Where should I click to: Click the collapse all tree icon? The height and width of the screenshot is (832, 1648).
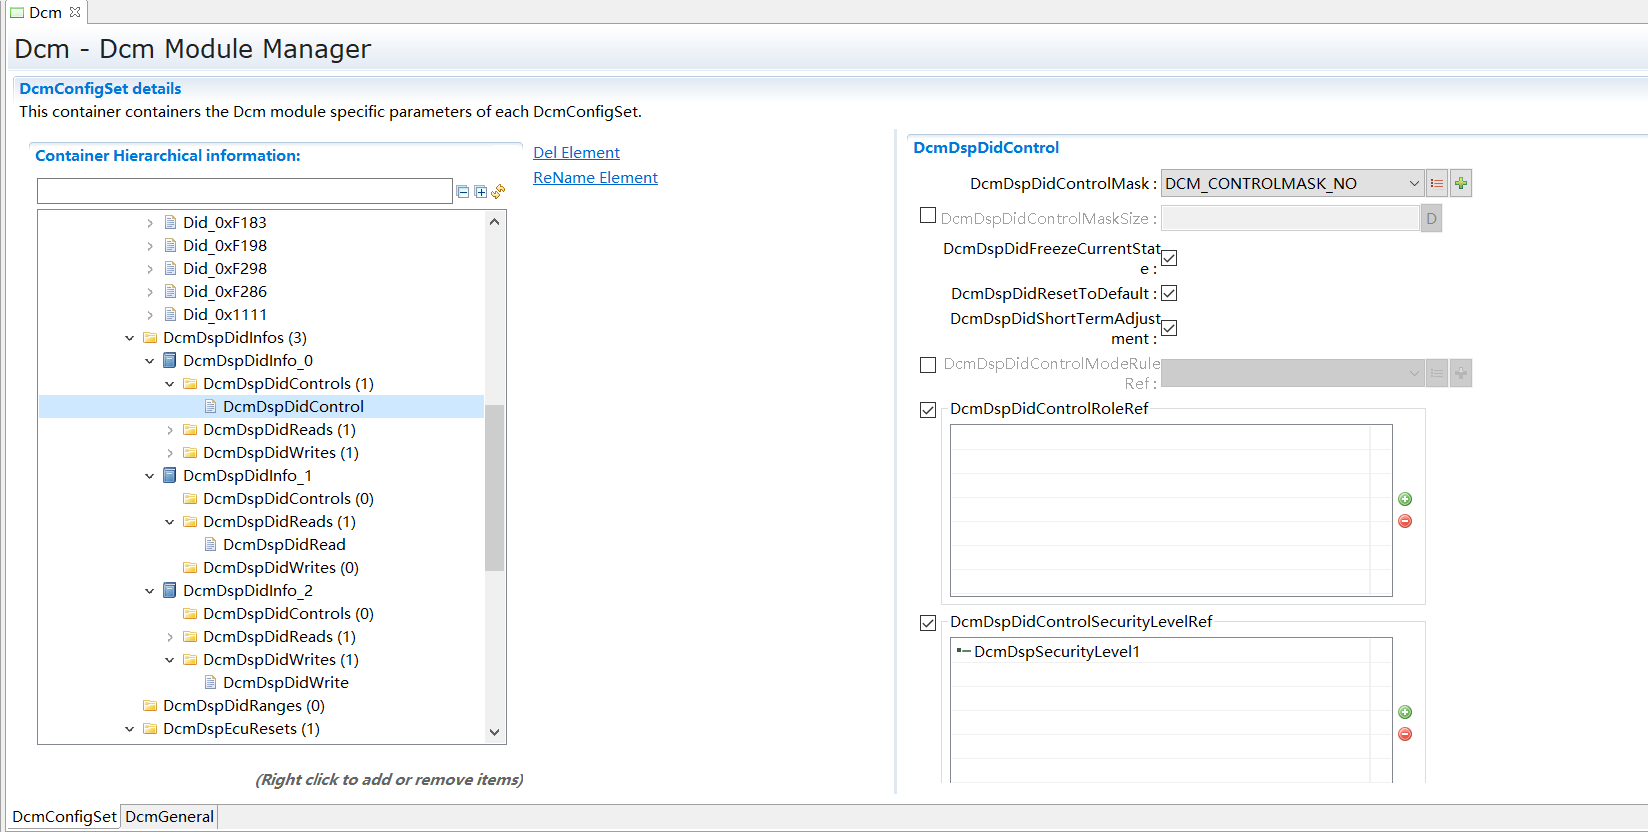[462, 192]
